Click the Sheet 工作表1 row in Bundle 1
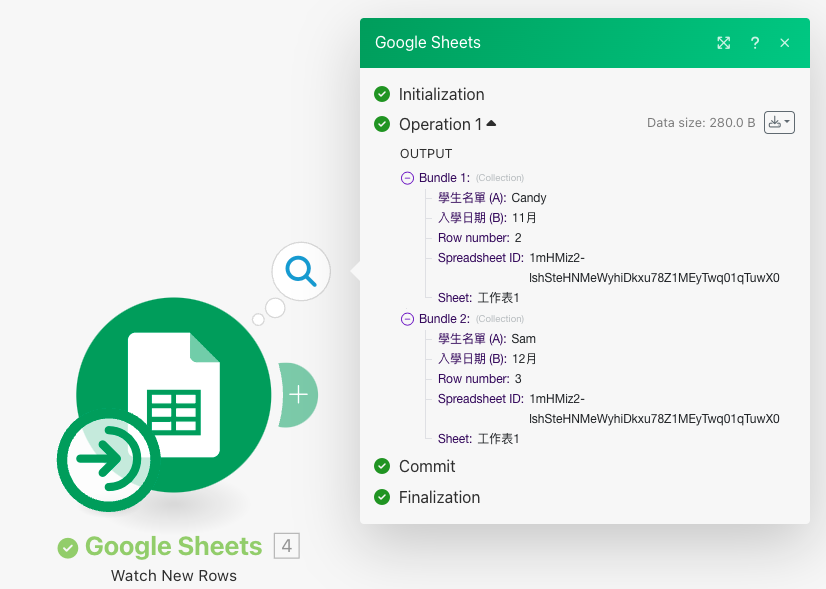Image resolution: width=826 pixels, height=589 pixels. (478, 298)
